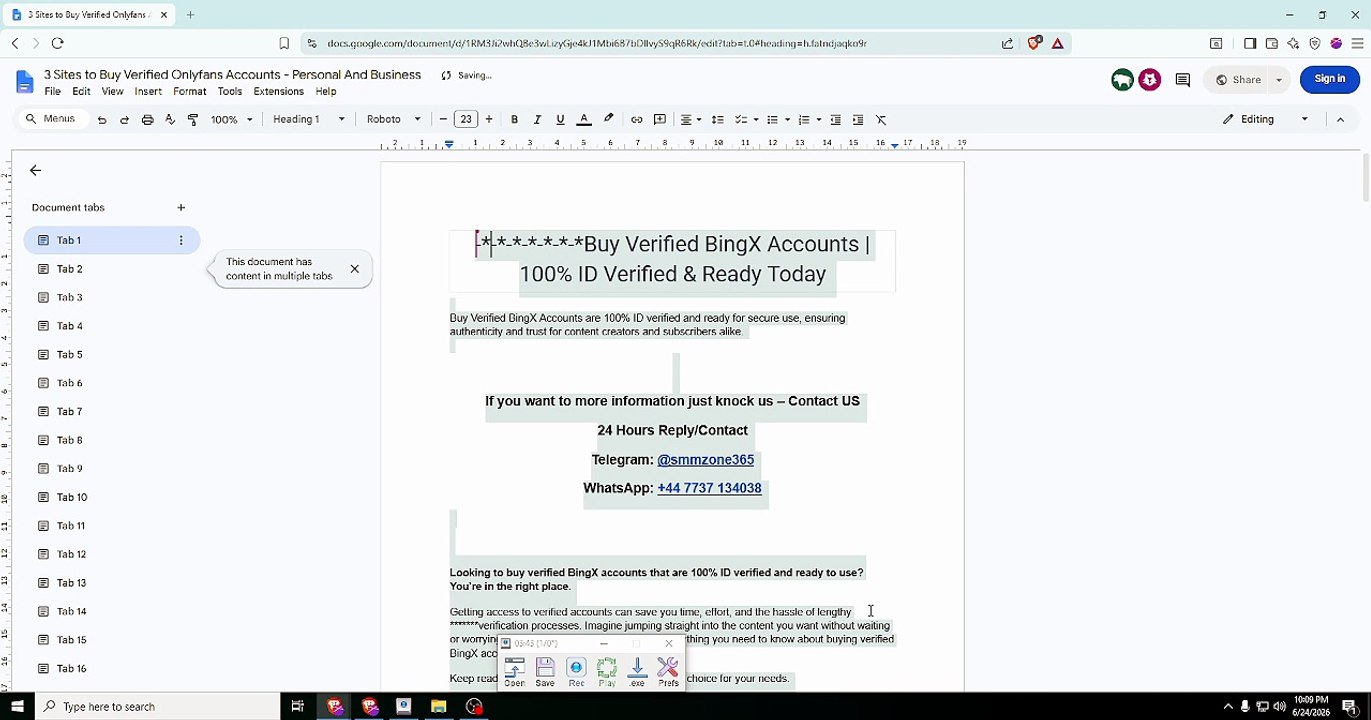The height and width of the screenshot is (720, 1371).
Task: Open the View menu
Action: [113, 92]
